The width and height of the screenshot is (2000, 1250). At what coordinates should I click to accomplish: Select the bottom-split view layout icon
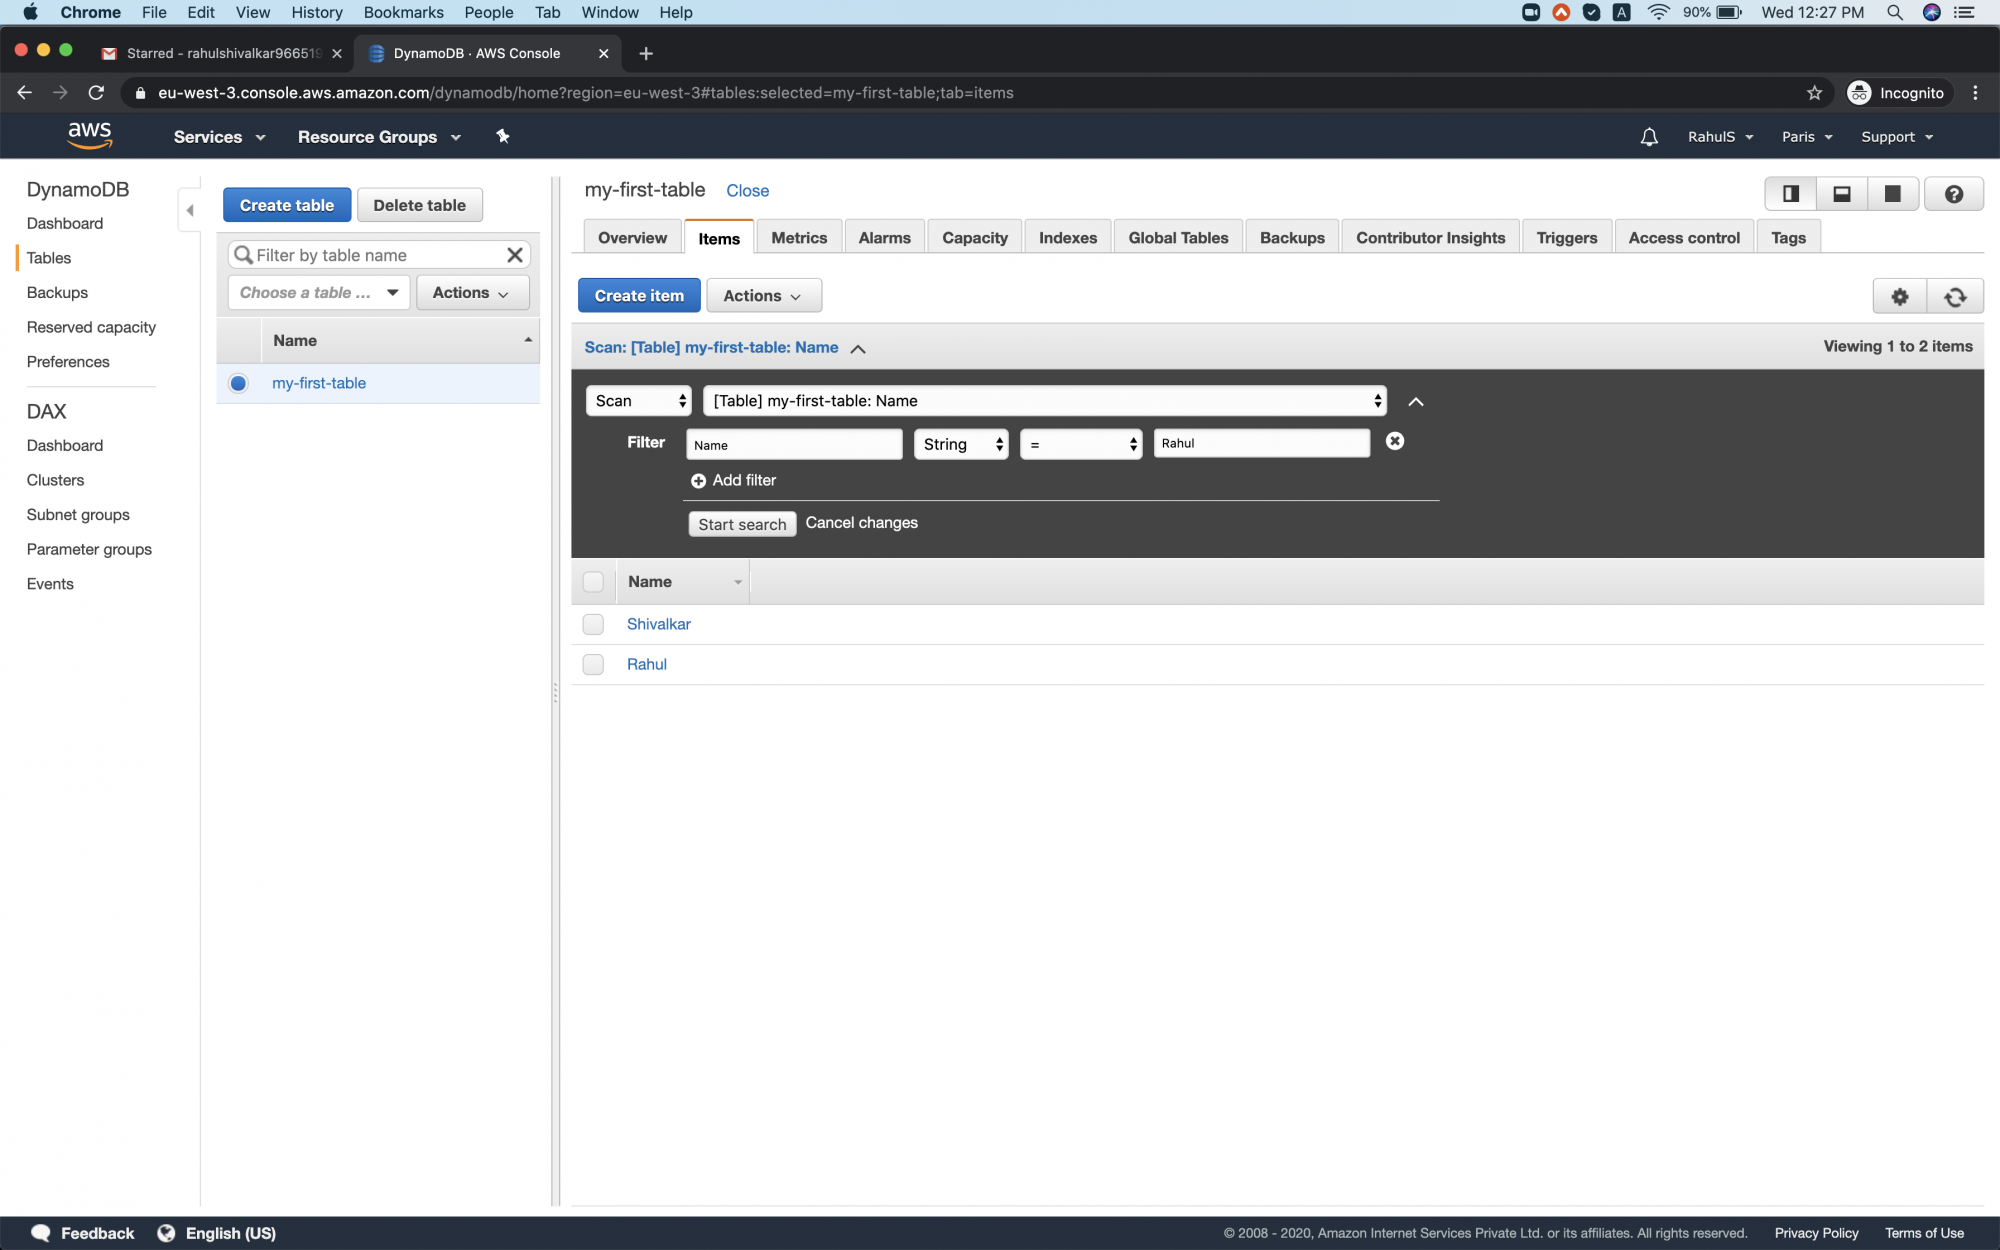[1840, 193]
